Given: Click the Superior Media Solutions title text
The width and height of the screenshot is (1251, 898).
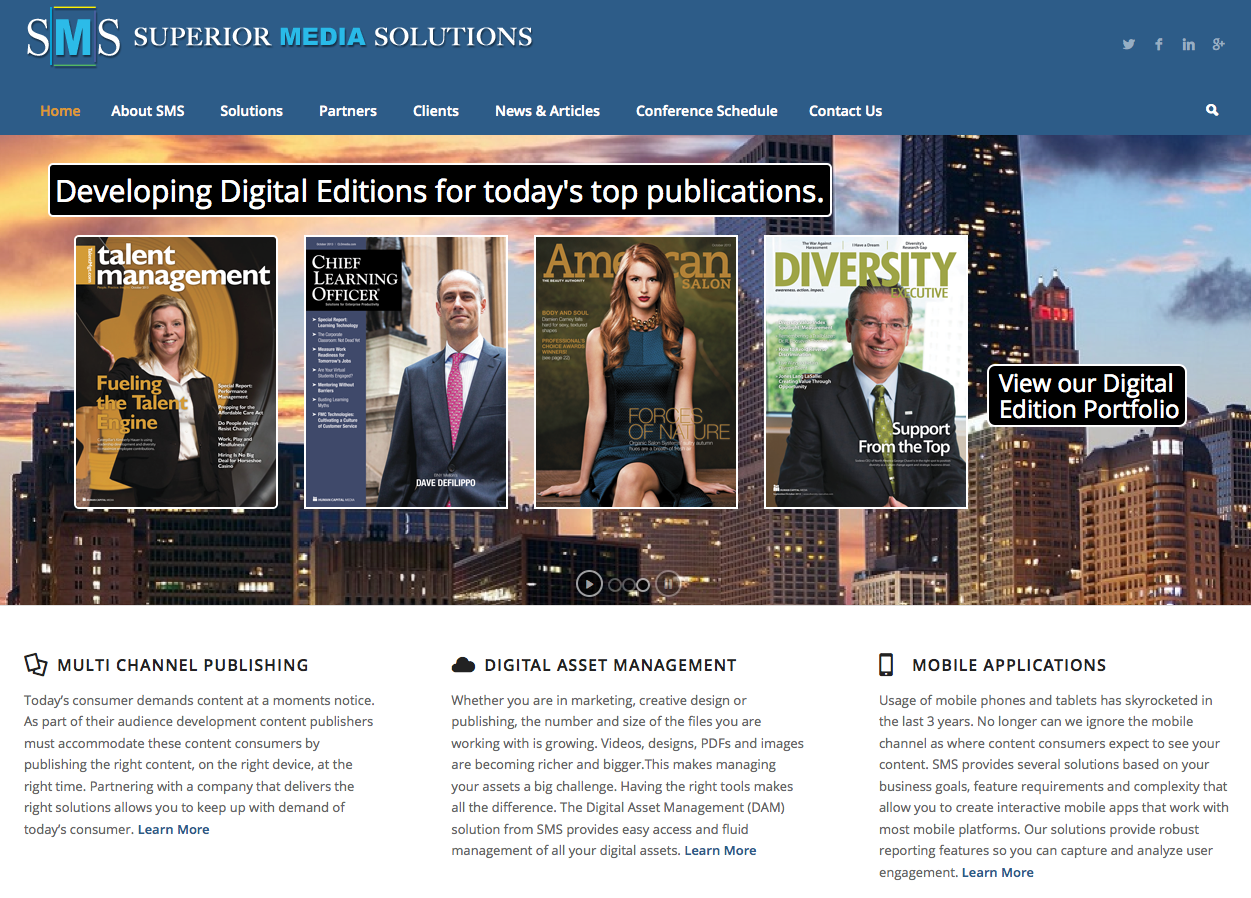Looking at the screenshot, I should 333,38.
